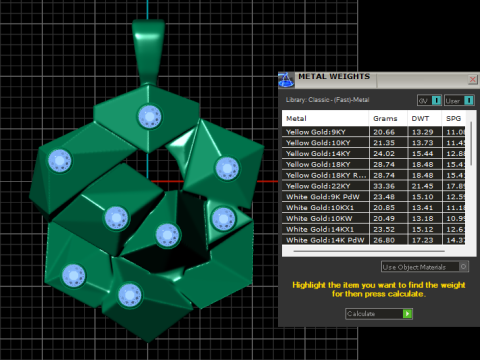The height and width of the screenshot is (360, 480).
Task: Select the Yellow Gold:10KY row
Action: 374,143
